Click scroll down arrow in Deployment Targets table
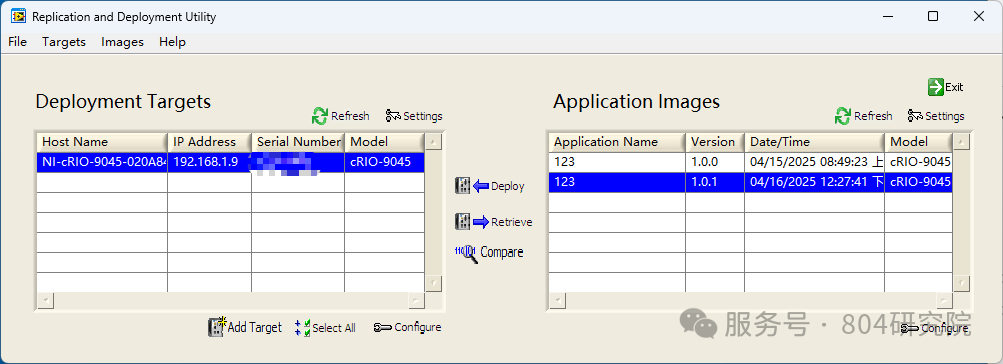The image size is (1003, 364). click(x=434, y=283)
